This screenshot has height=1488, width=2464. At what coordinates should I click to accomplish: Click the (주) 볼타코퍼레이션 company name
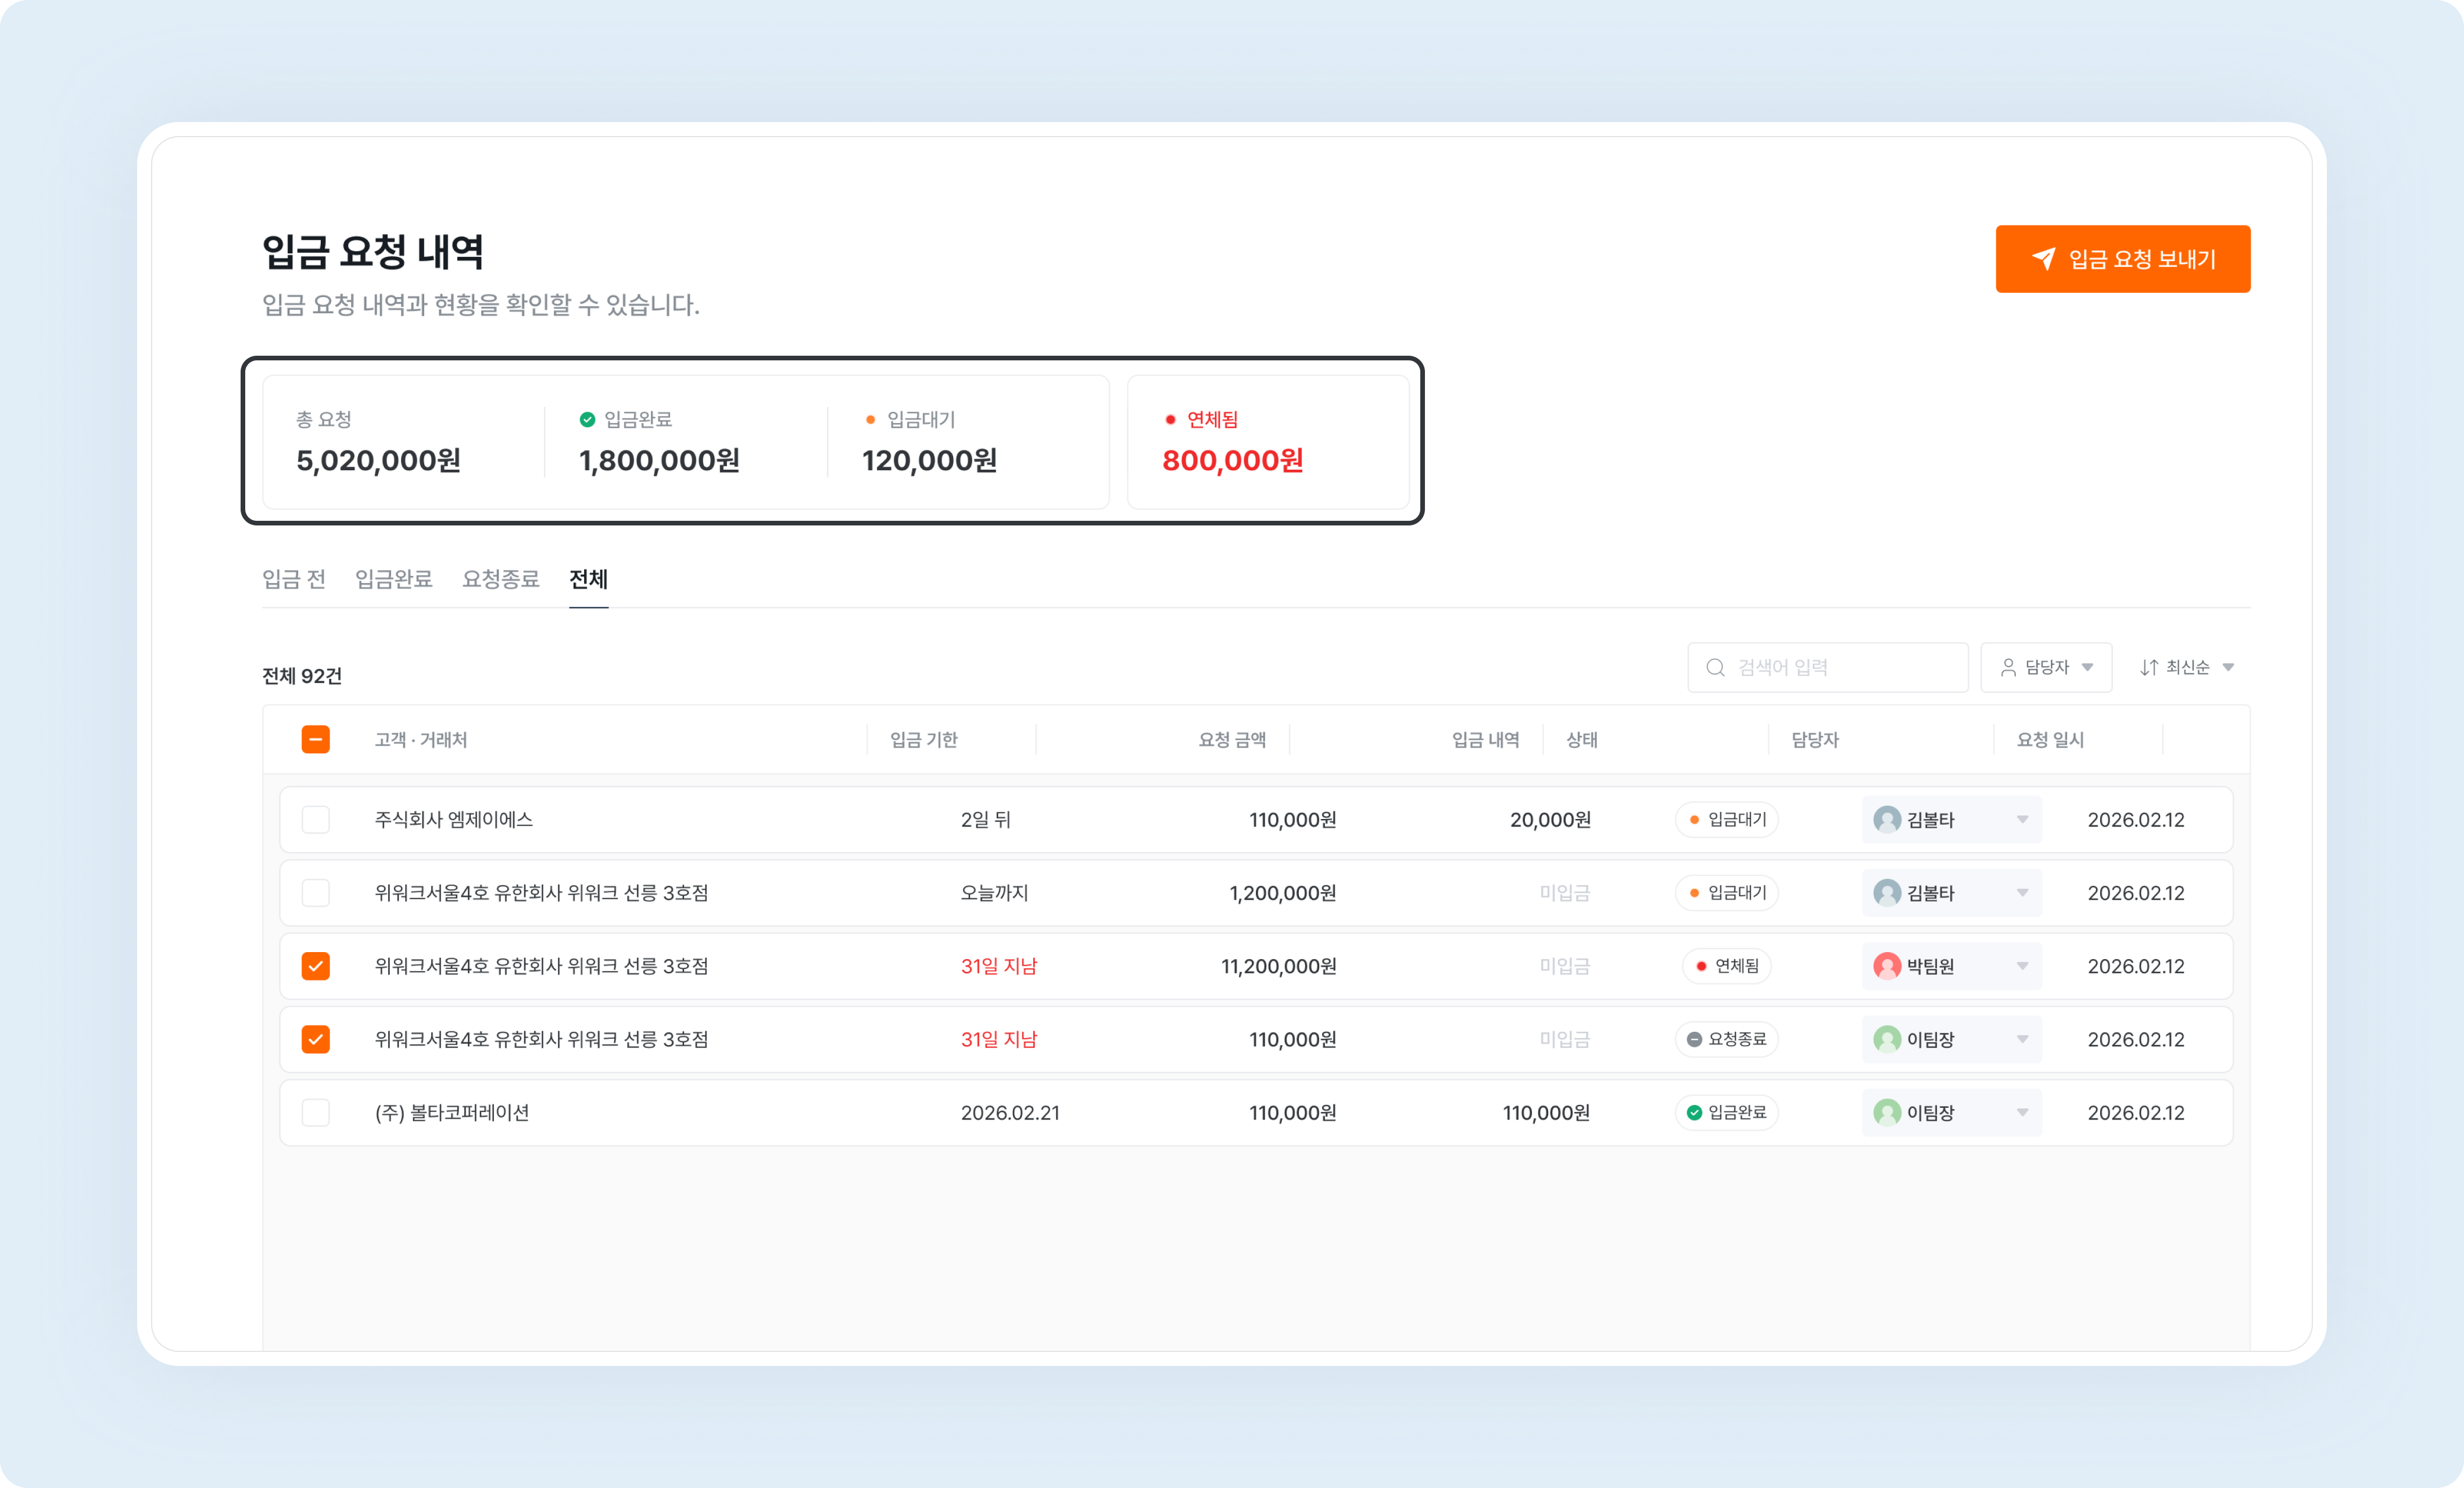click(453, 1112)
